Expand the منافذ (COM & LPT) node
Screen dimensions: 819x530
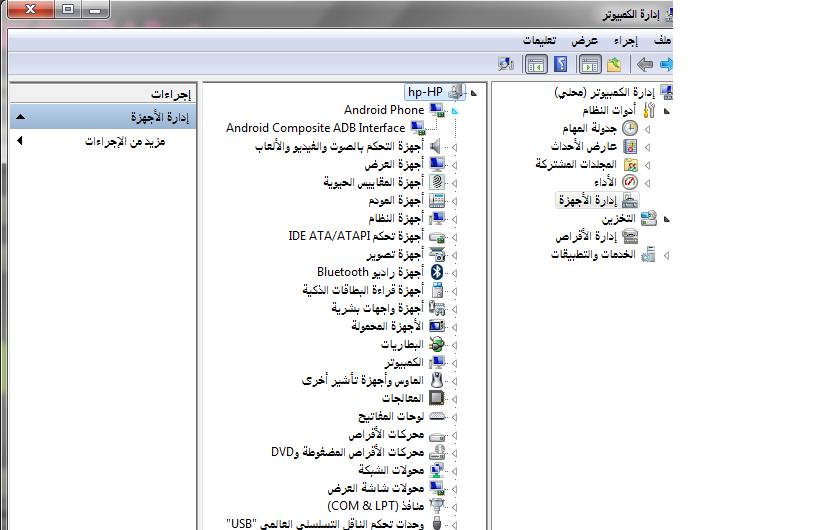pyautogui.click(x=454, y=507)
